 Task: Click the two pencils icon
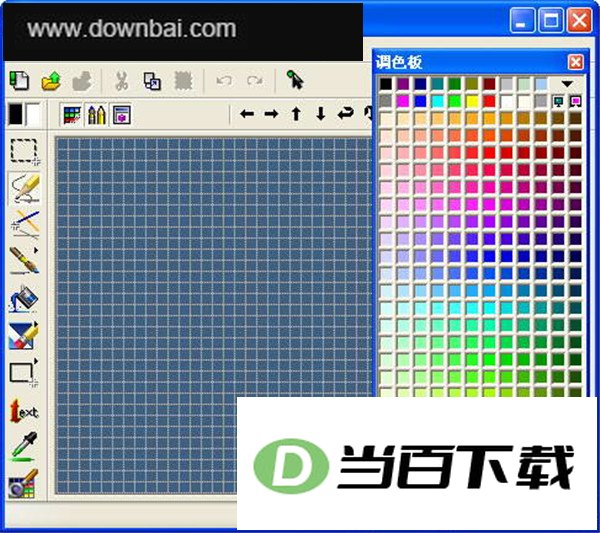pos(97,114)
